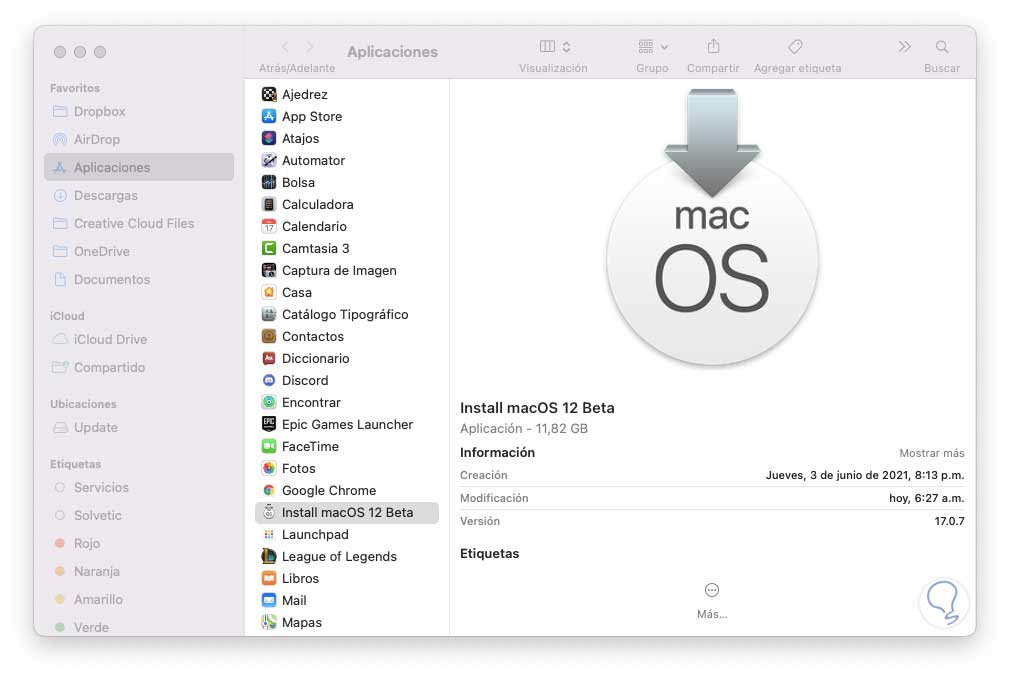This screenshot has width=1010, height=678.
Task: Select the Epic Games Launcher icon
Action: [269, 424]
